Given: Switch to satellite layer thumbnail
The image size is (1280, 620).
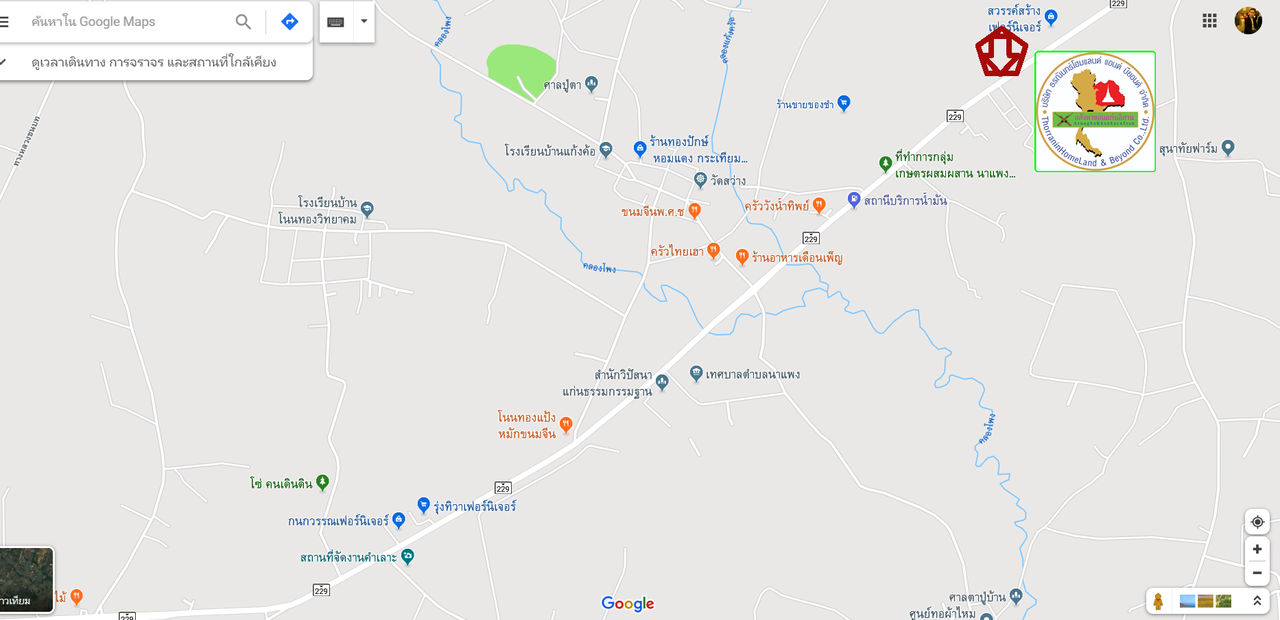Looking at the screenshot, I should pos(27,579).
